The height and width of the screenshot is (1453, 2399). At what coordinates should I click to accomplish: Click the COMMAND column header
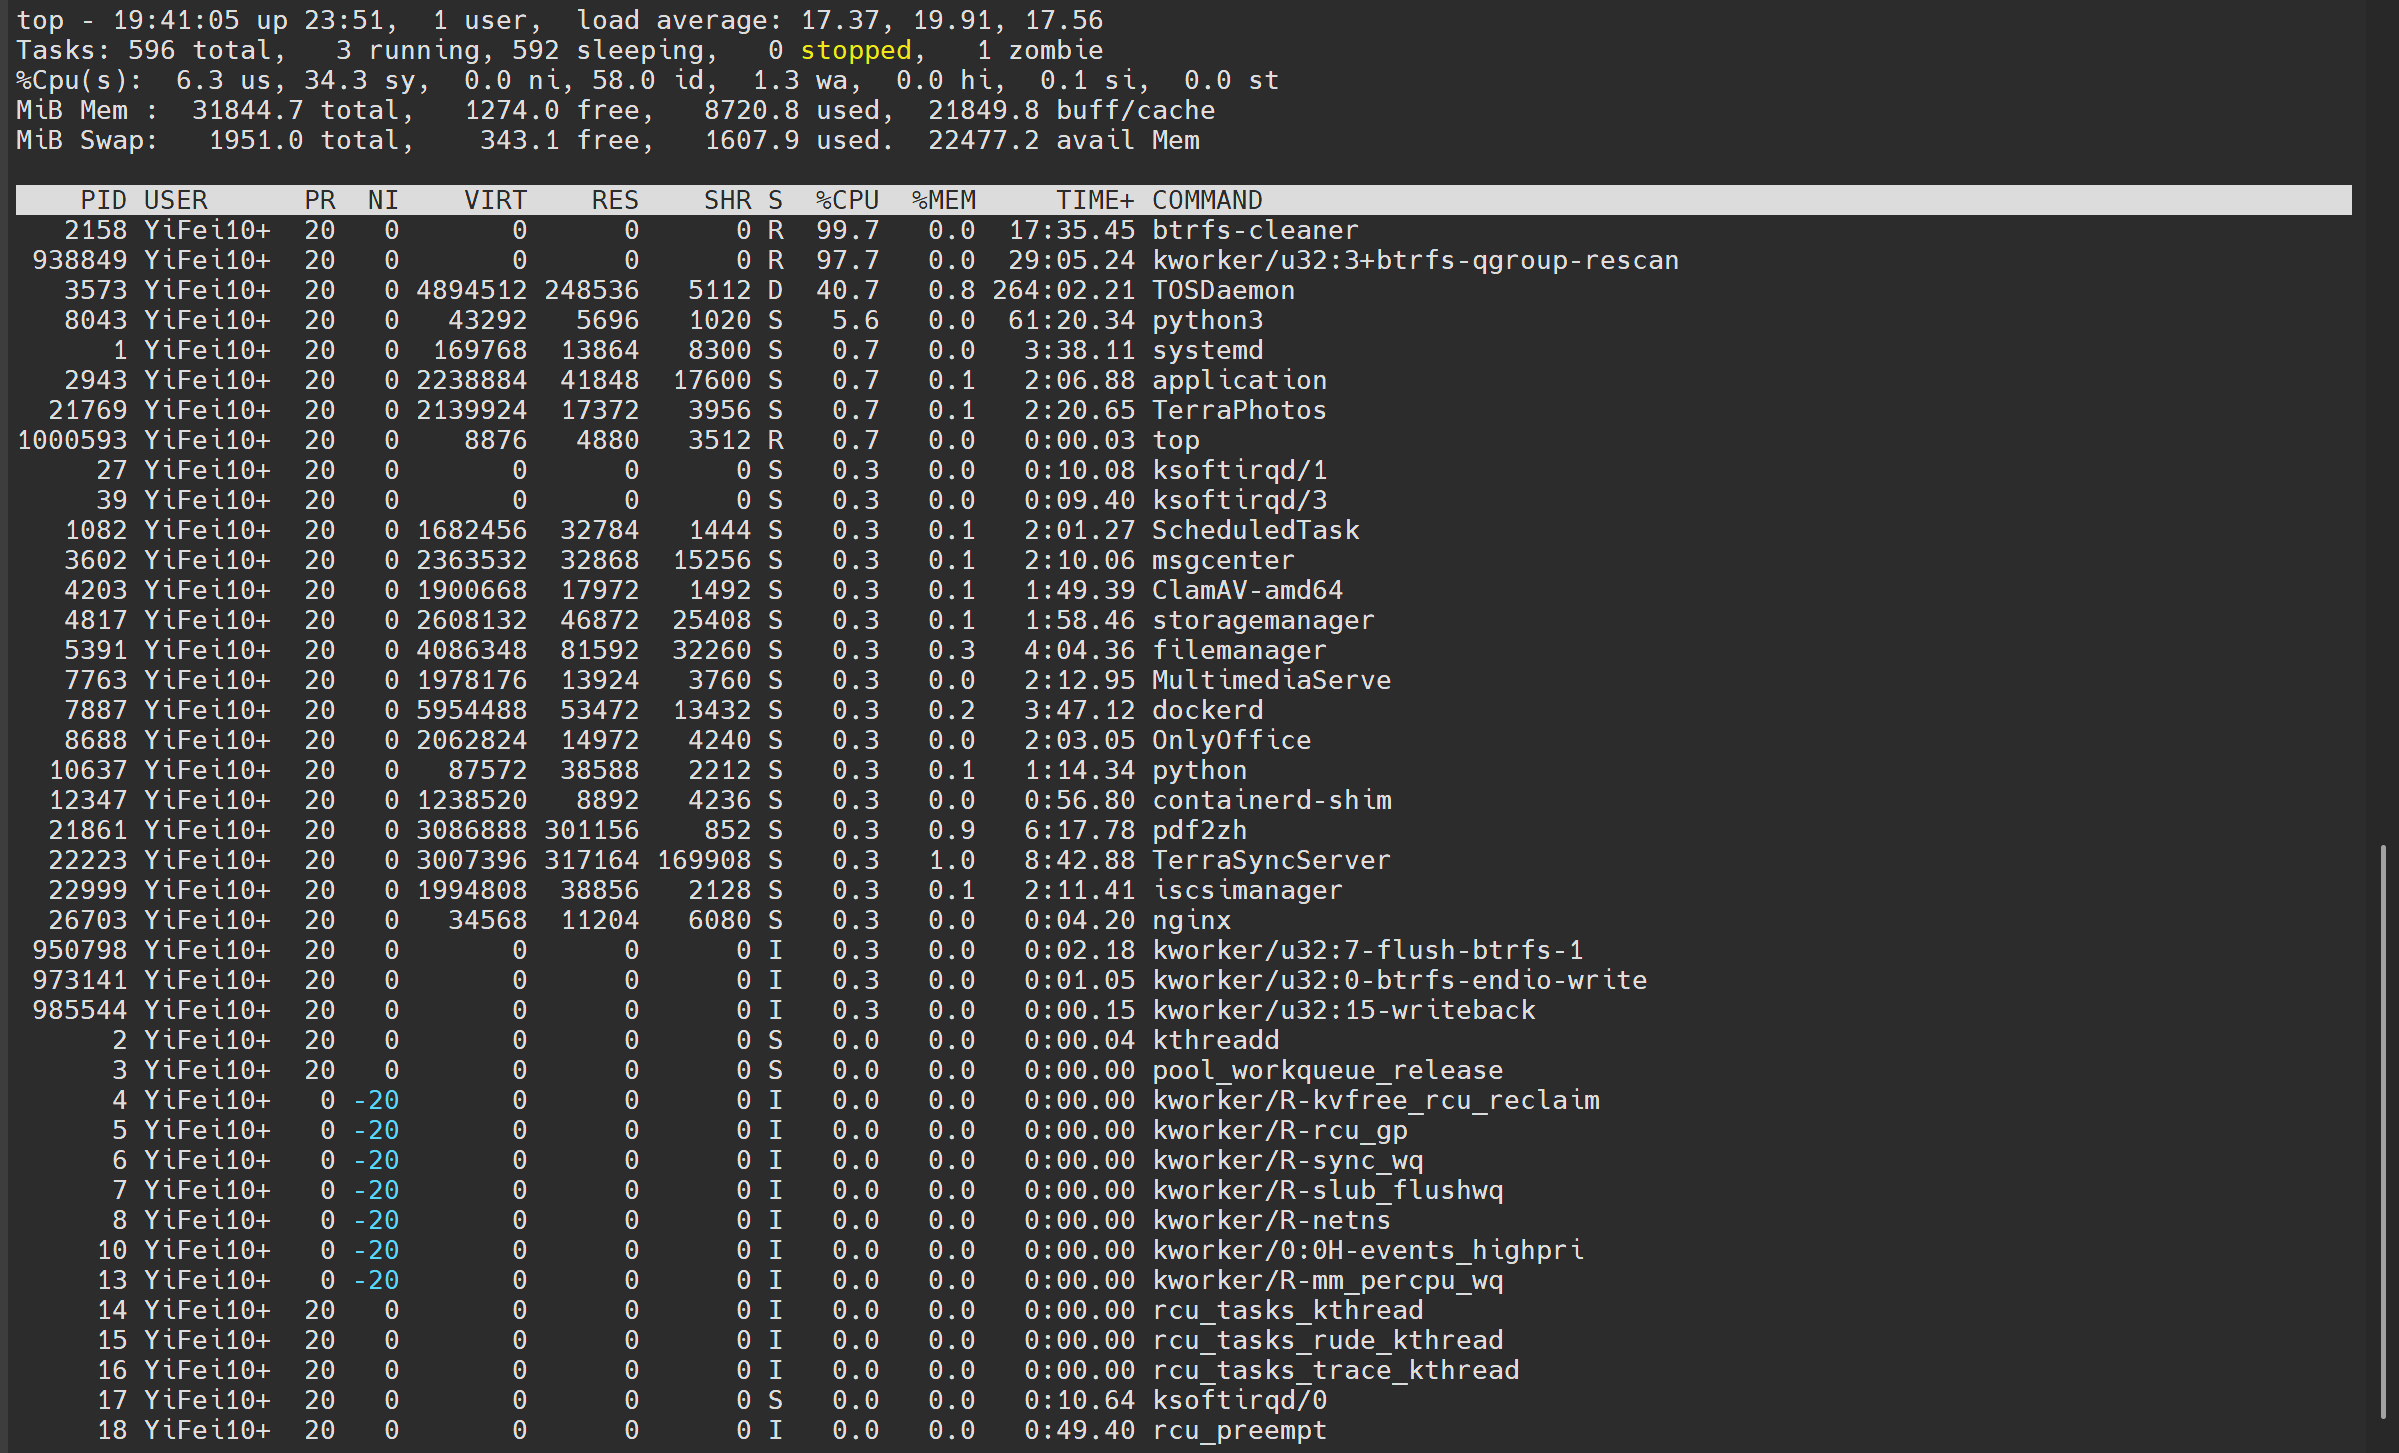tap(1206, 200)
